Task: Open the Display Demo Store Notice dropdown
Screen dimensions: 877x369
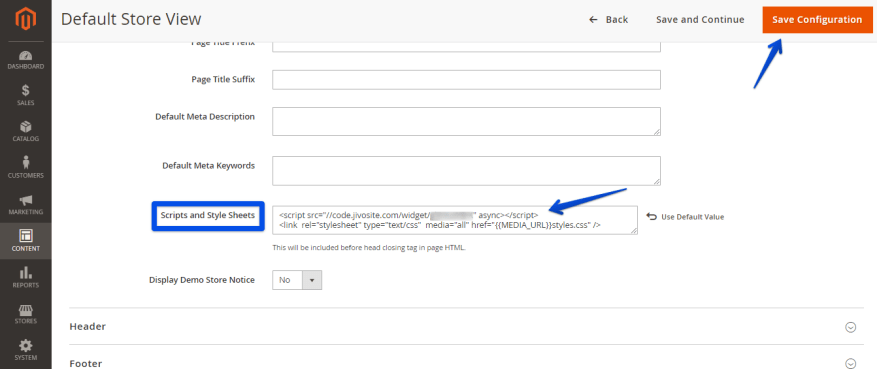Action: tap(297, 280)
